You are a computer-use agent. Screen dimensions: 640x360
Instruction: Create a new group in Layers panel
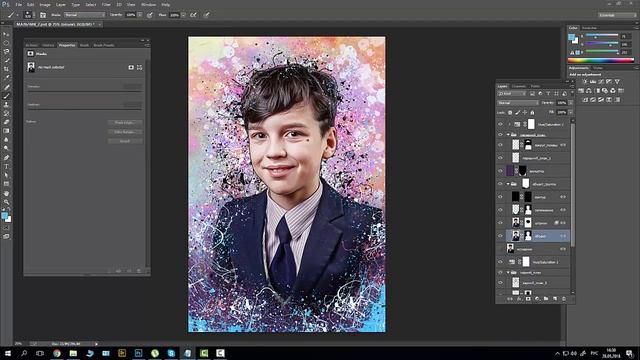pyautogui.click(x=546, y=299)
